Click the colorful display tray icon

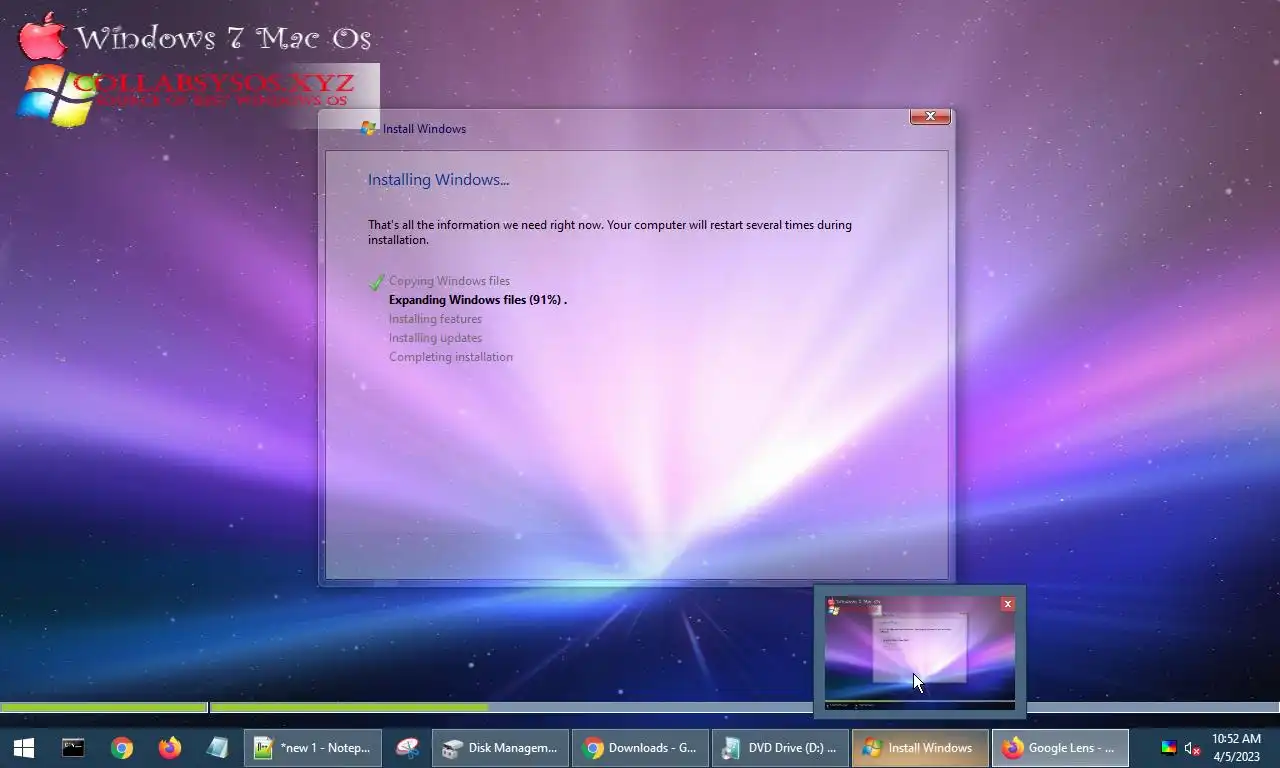coord(1168,748)
